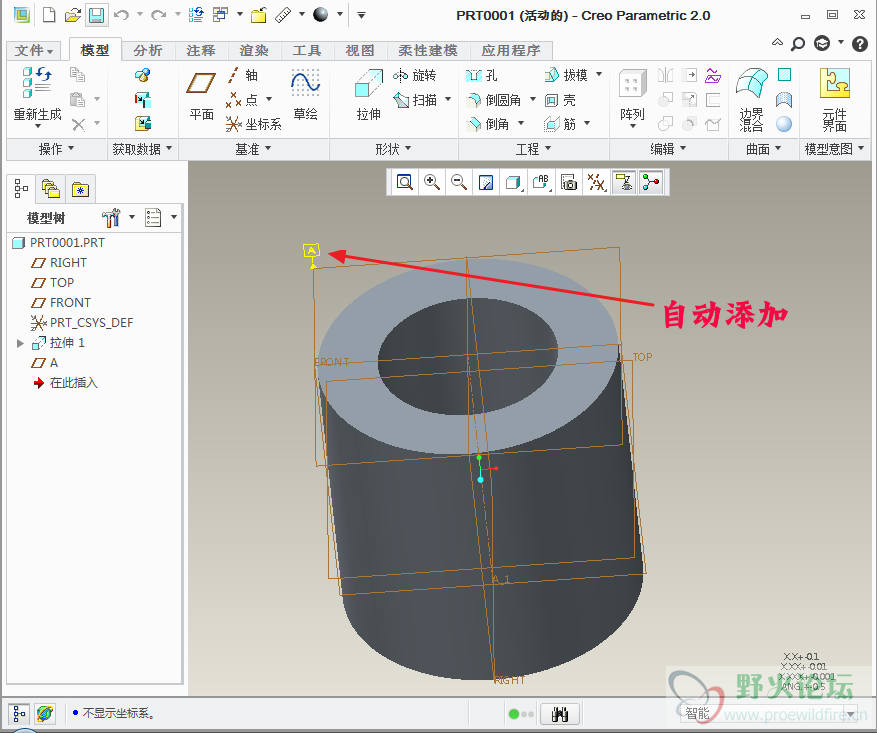Save the model with the Save icon
877x733 pixels.
point(97,15)
